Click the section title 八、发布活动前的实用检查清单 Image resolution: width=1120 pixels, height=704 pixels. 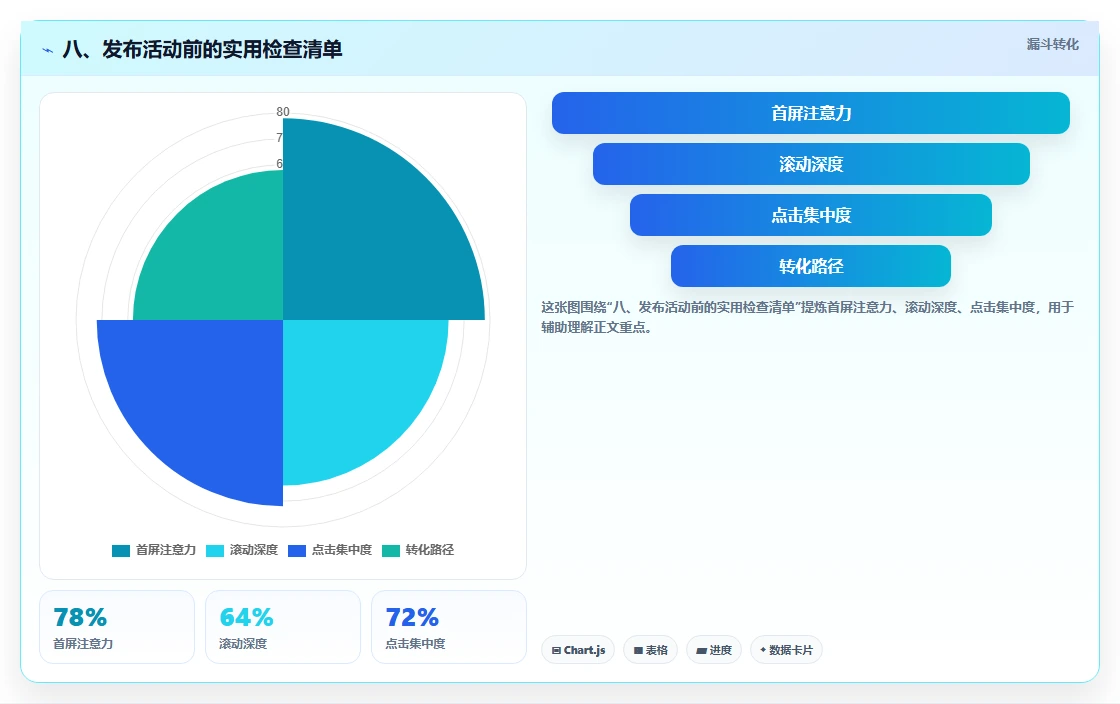[x=203, y=49]
